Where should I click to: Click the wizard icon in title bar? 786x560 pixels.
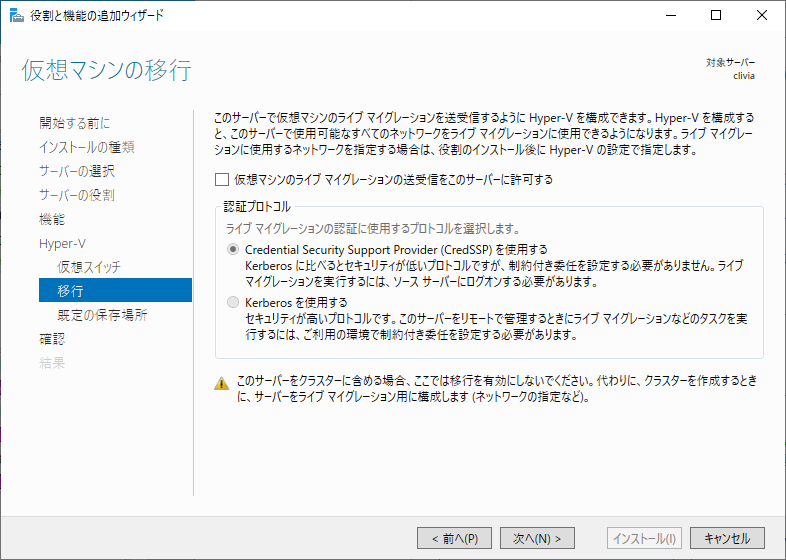(x=17, y=15)
